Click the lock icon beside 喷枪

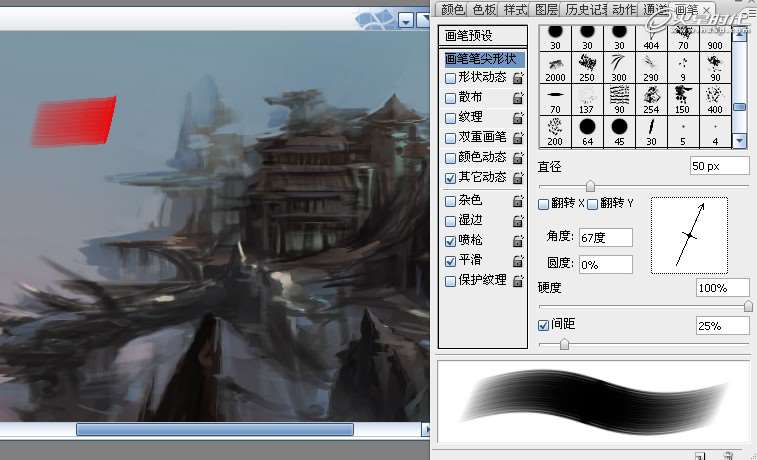point(518,240)
